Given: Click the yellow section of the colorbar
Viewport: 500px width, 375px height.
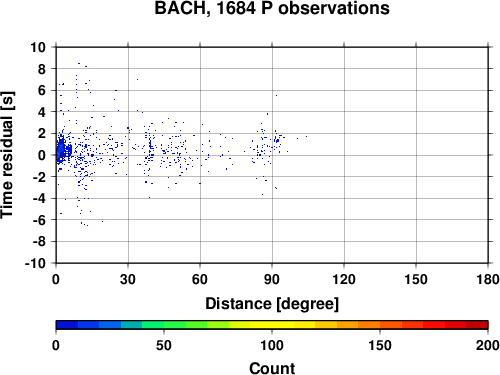Looking at the screenshot, I should [272, 325].
